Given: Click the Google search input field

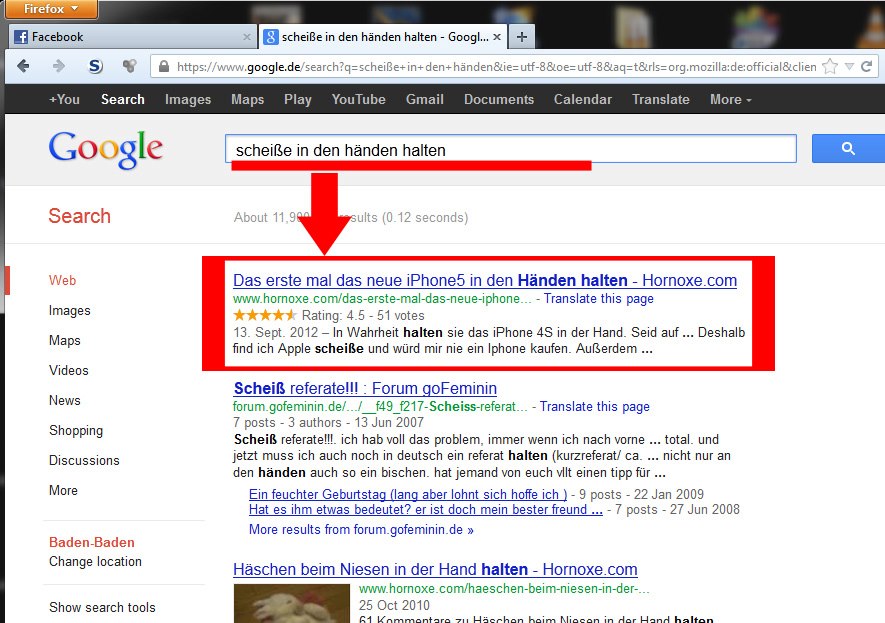Looking at the screenshot, I should click(510, 150).
